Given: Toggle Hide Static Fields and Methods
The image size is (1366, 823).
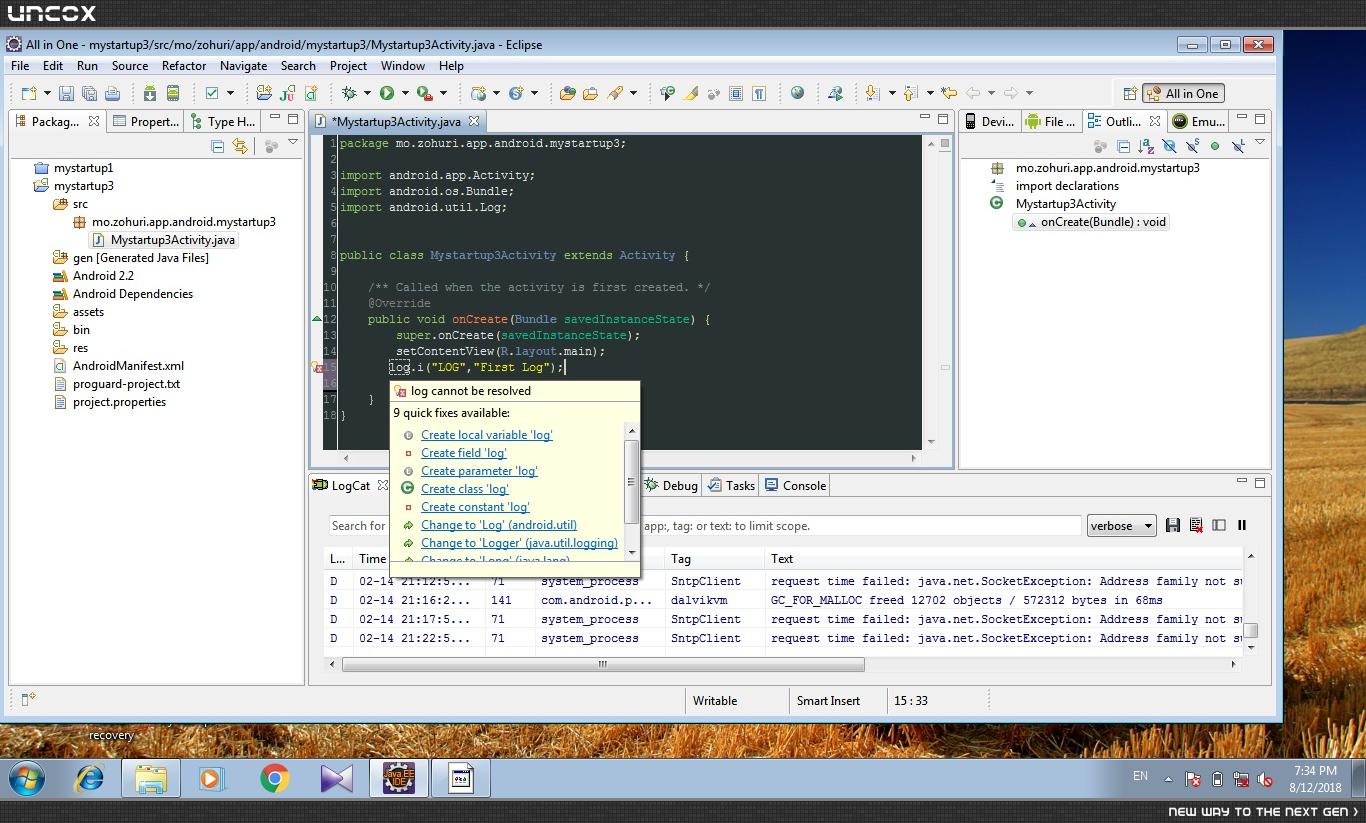Looking at the screenshot, I should (1192, 146).
